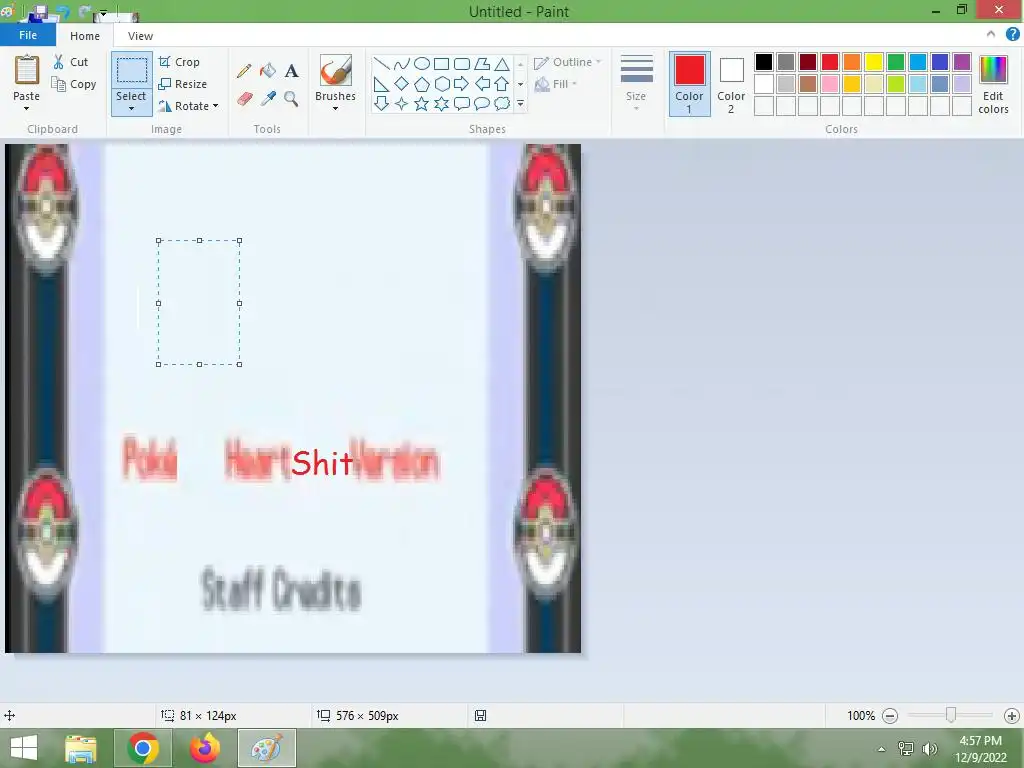The image size is (1024, 768).
Task: Choose the Oval shape
Action: (x=422, y=63)
